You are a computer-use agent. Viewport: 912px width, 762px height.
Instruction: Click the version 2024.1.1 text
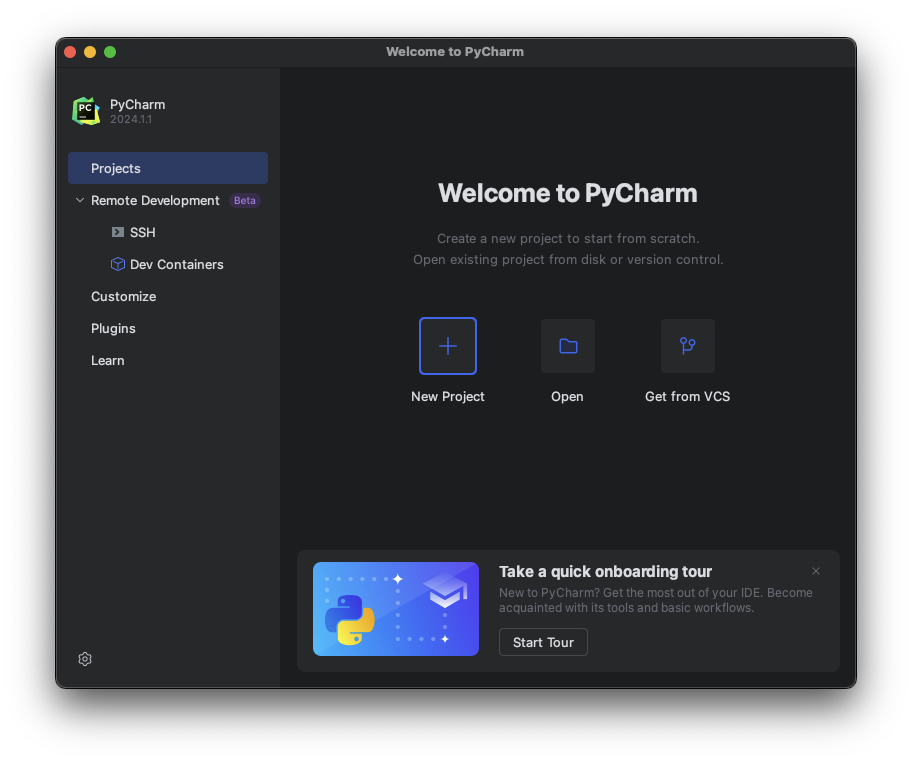click(131, 119)
